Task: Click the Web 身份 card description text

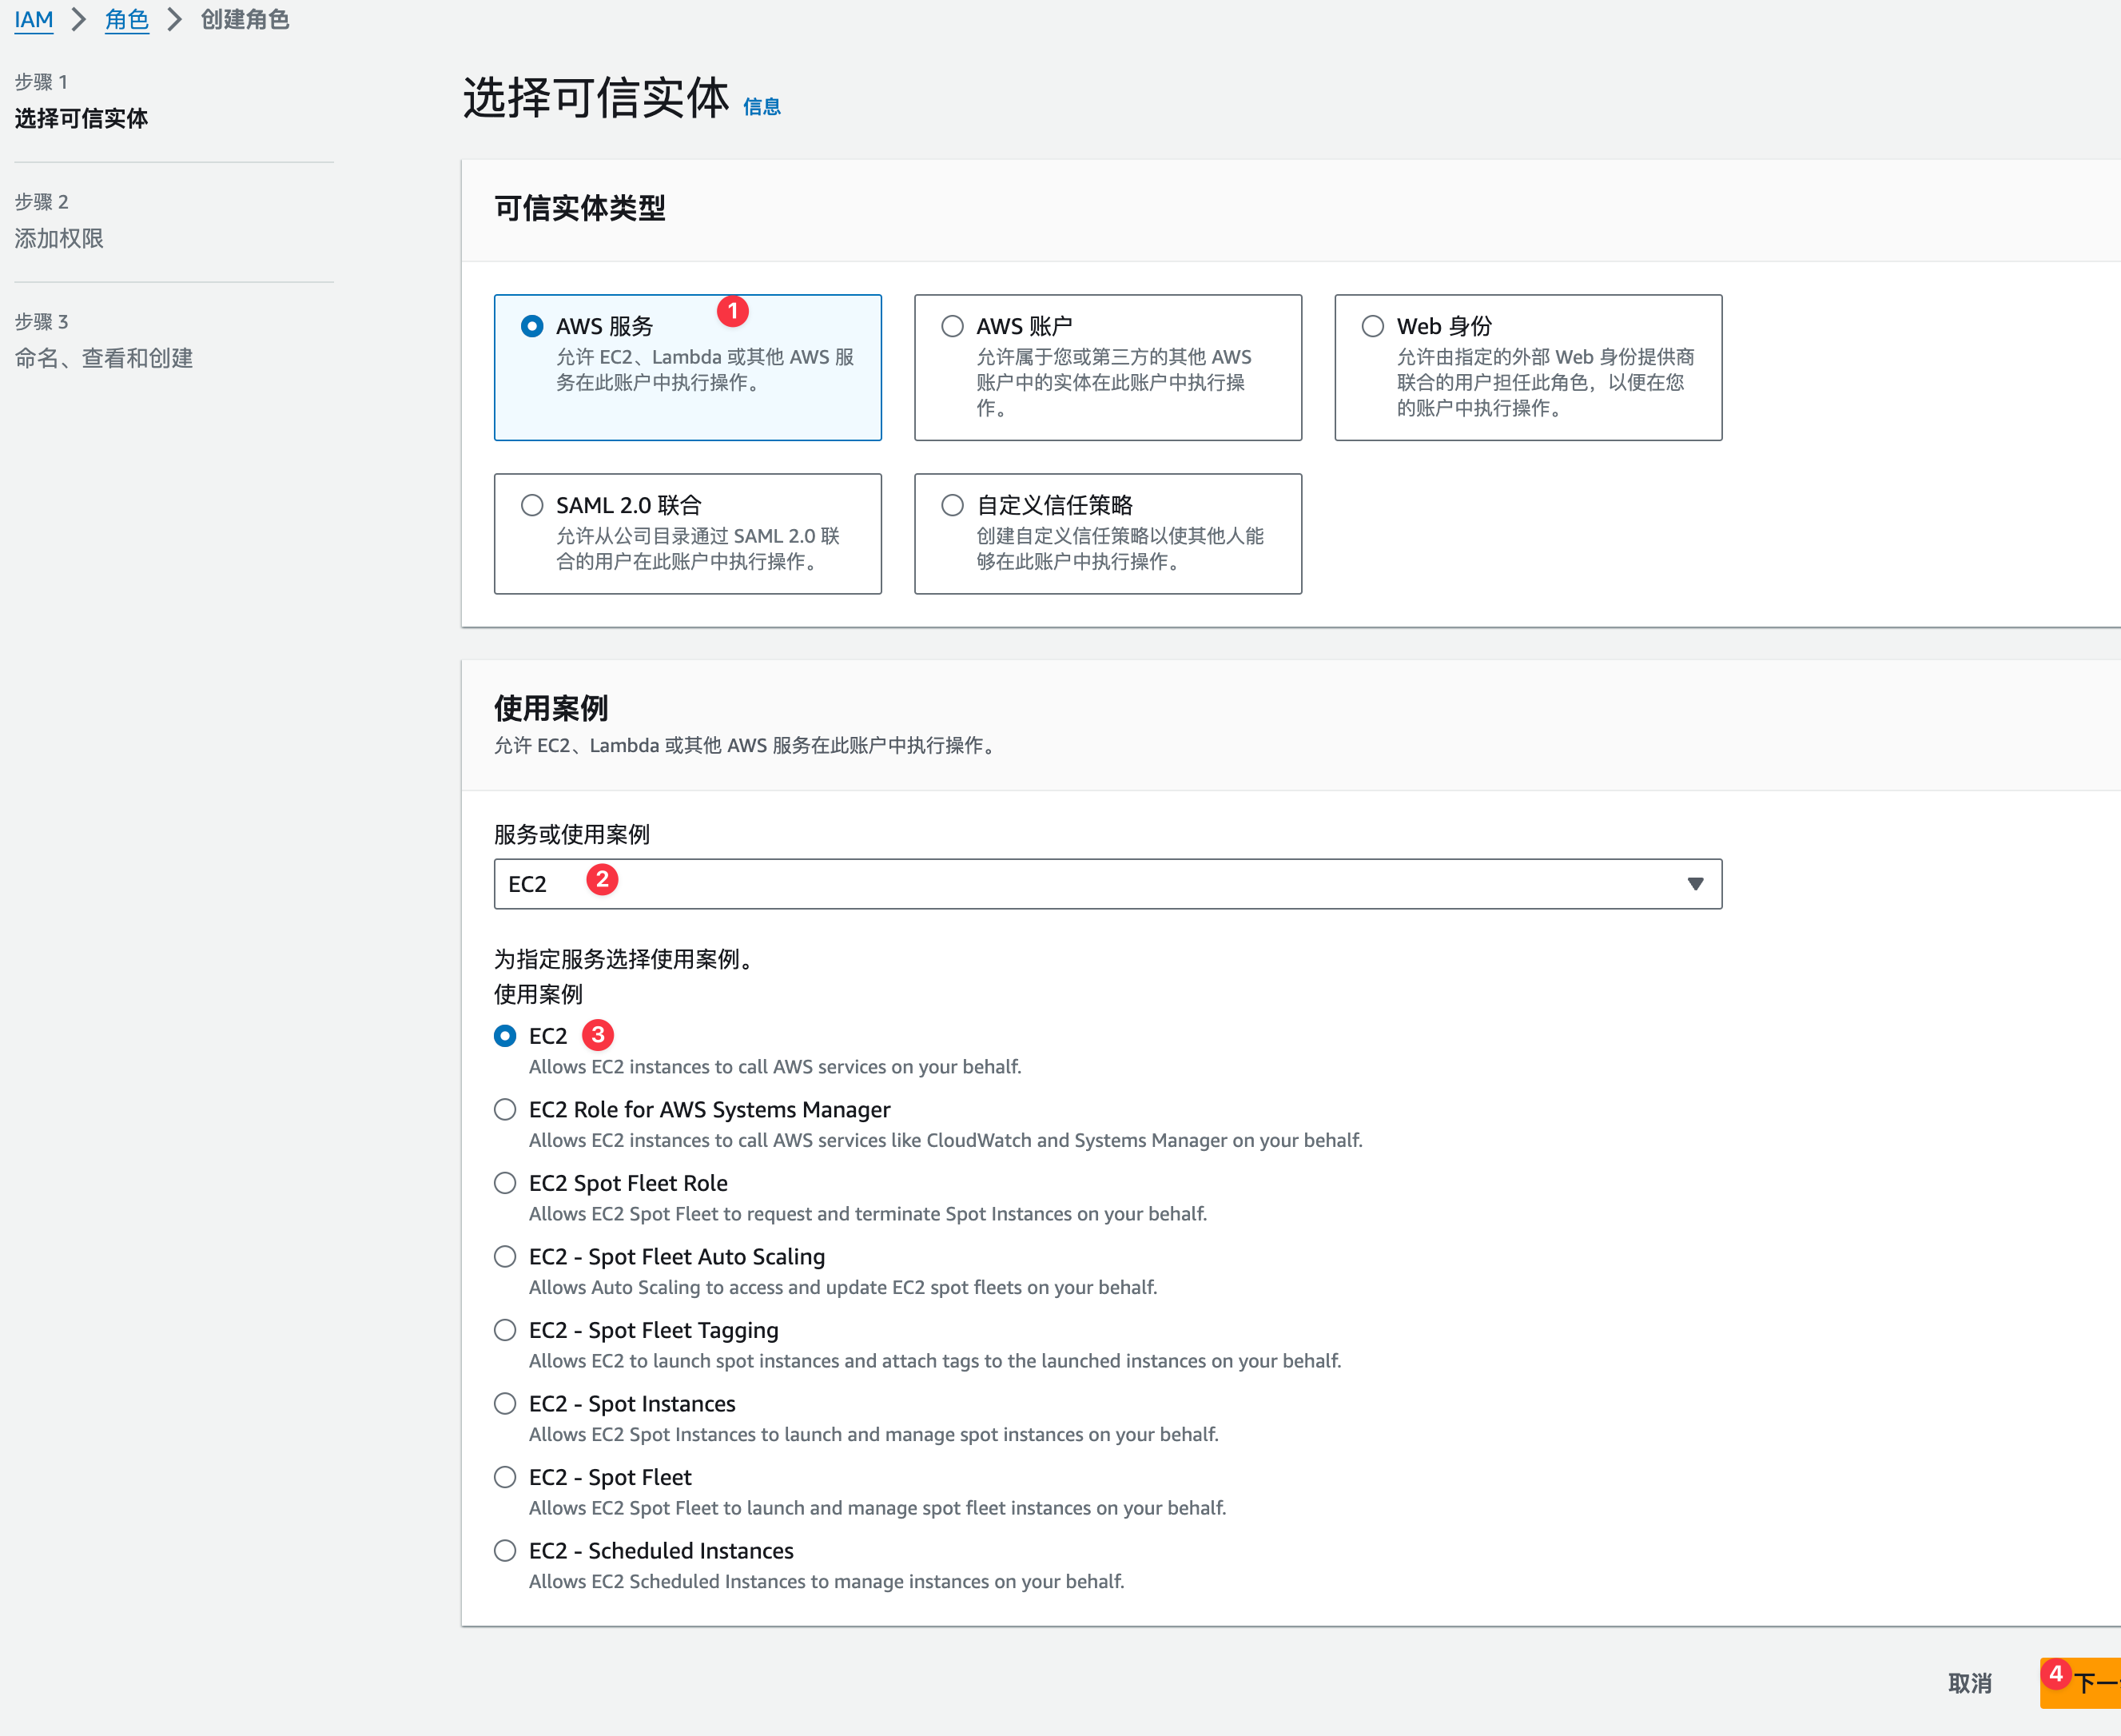Action: pyautogui.click(x=1546, y=382)
